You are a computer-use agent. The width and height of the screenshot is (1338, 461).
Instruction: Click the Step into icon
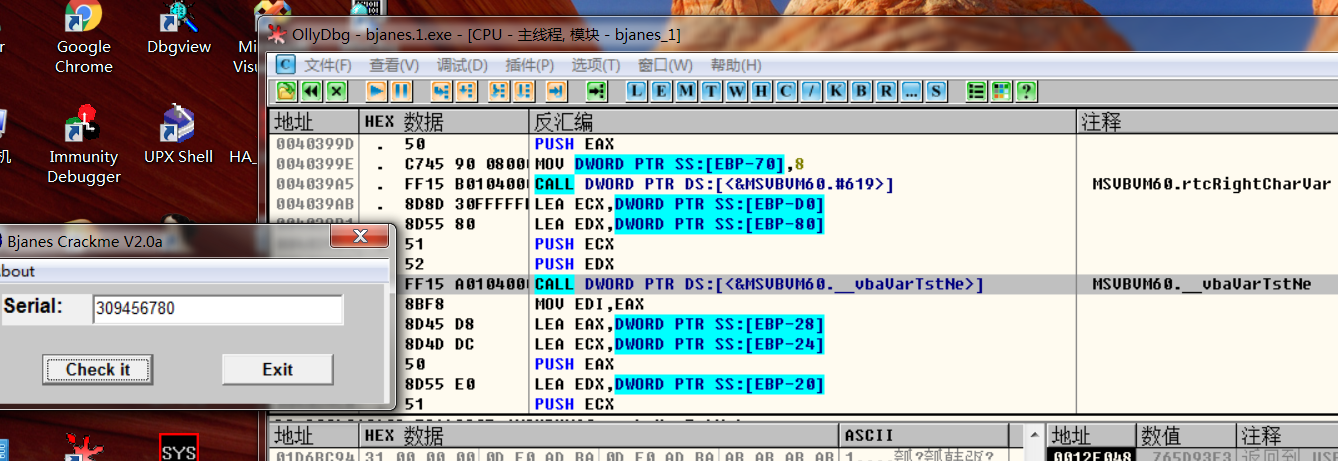[441, 92]
